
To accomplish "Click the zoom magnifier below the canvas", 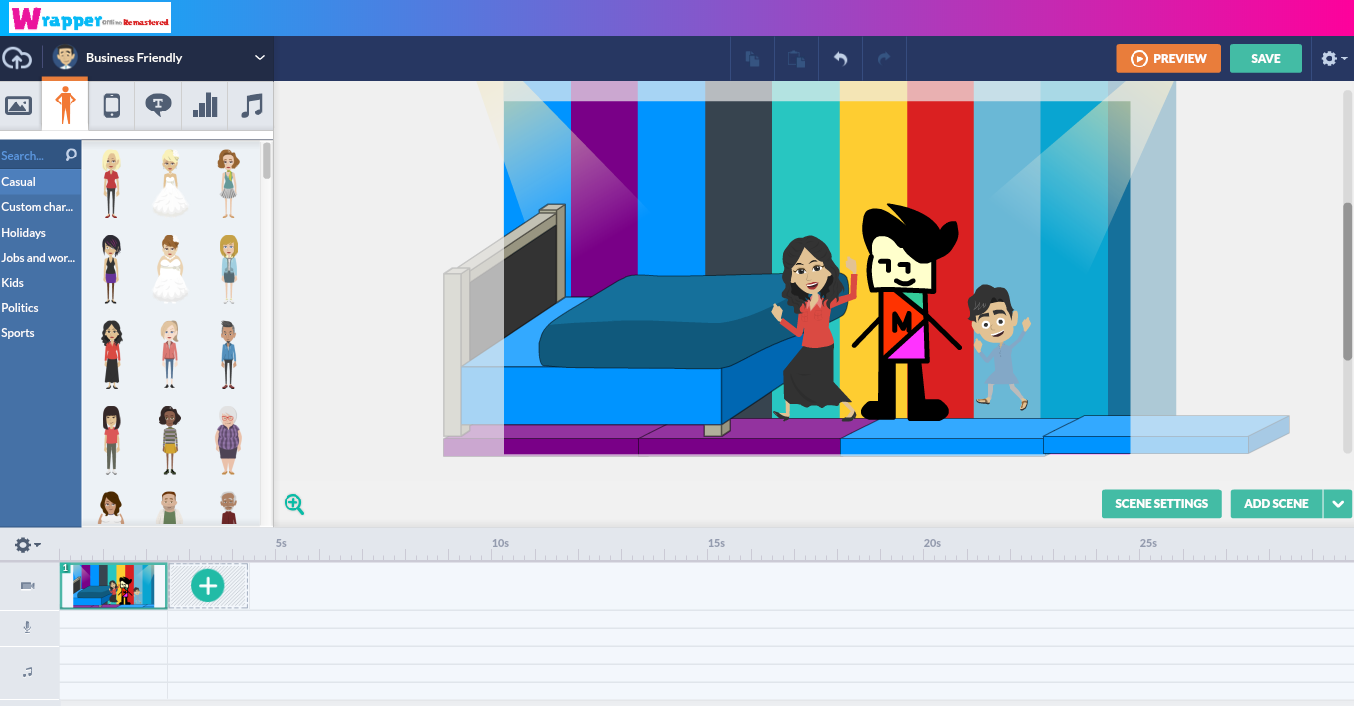I will pos(294,503).
